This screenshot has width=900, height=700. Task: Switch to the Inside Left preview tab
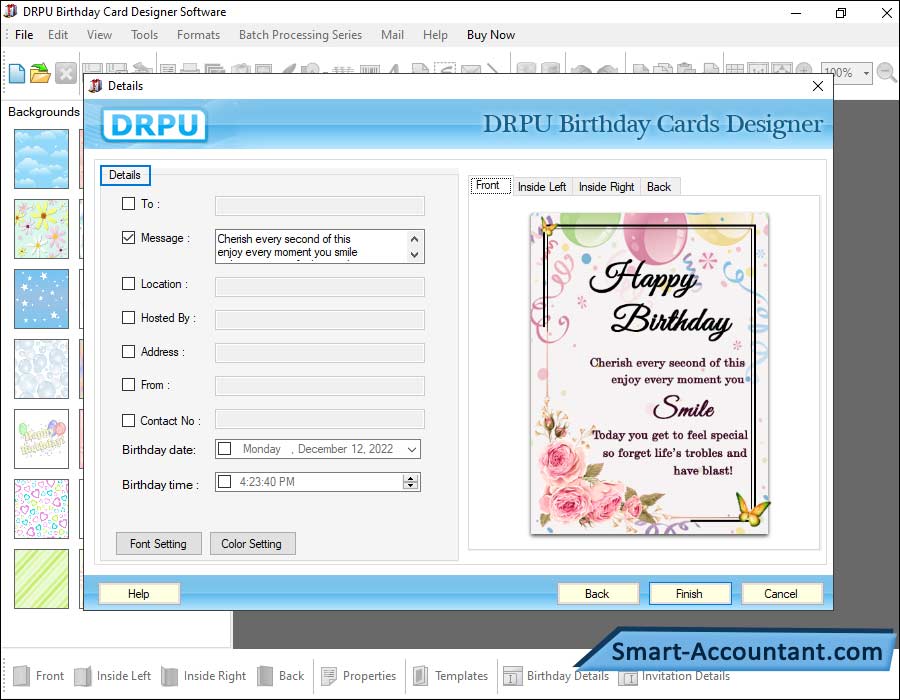tap(542, 187)
